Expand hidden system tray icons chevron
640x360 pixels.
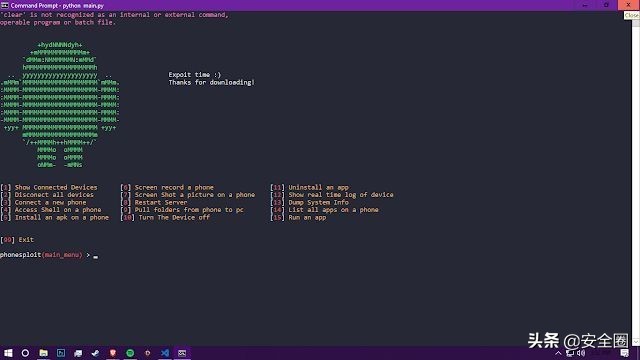(558, 353)
